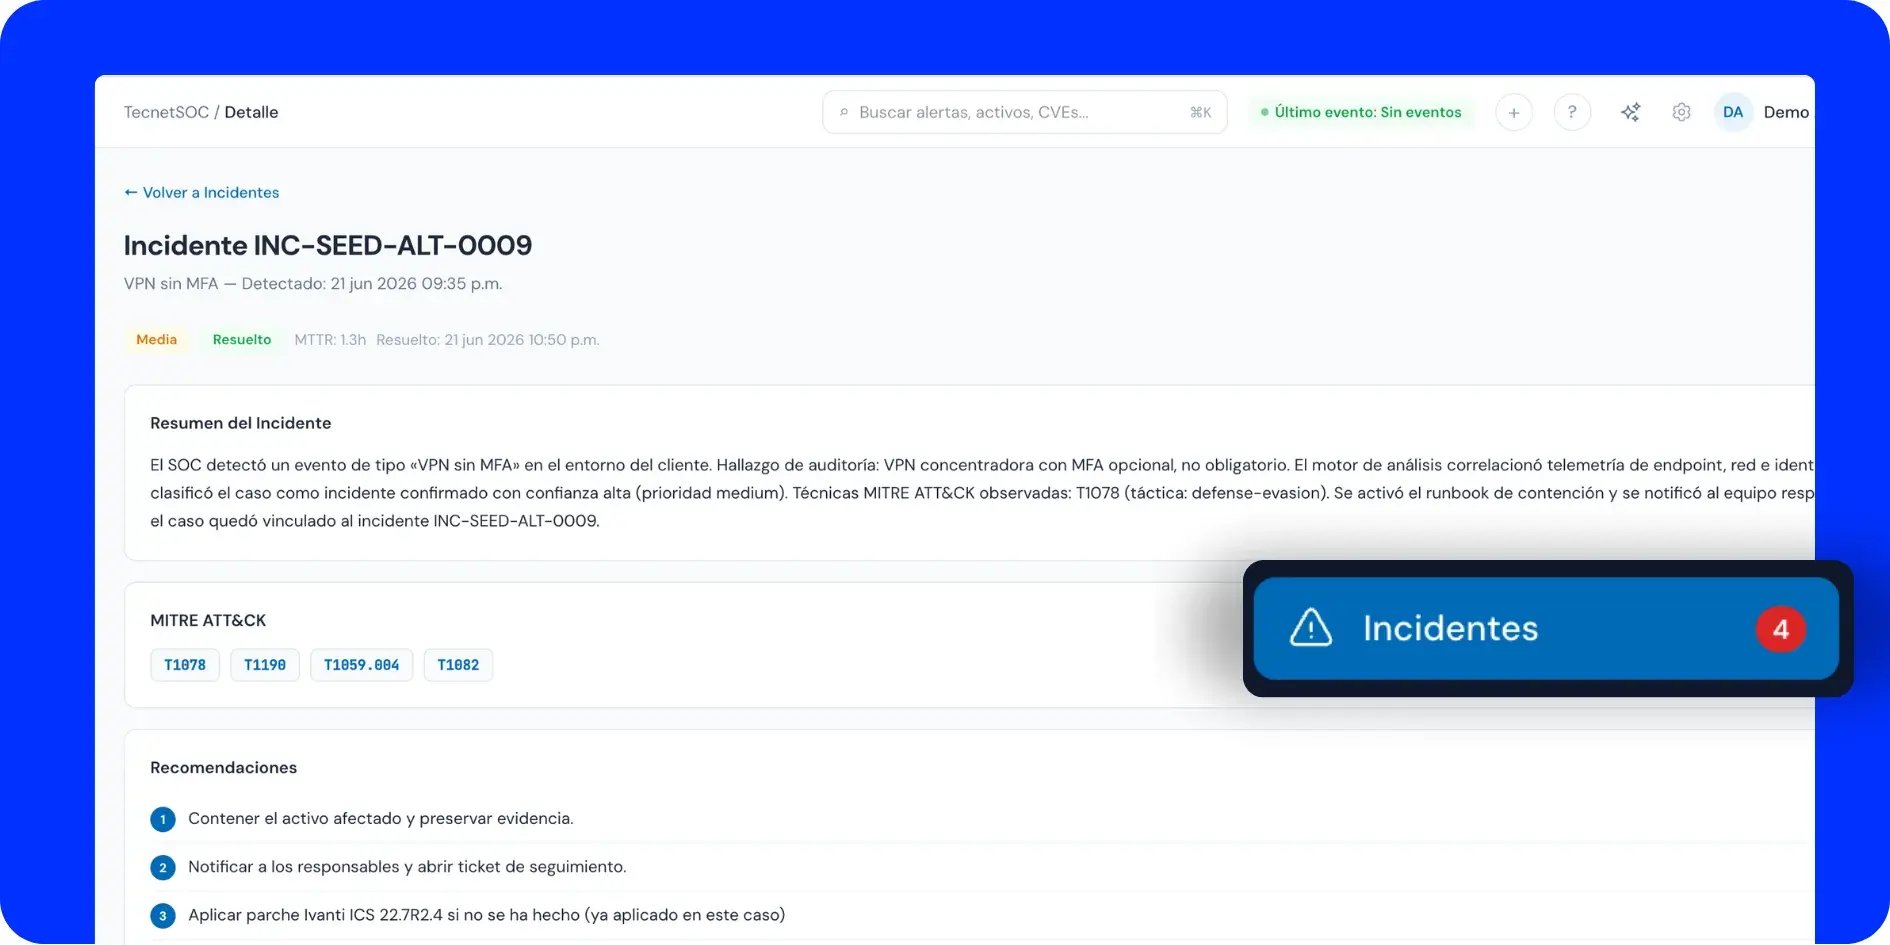This screenshot has width=1890, height=945.
Task: Click the AI sparkle icon
Action: [x=1630, y=113]
